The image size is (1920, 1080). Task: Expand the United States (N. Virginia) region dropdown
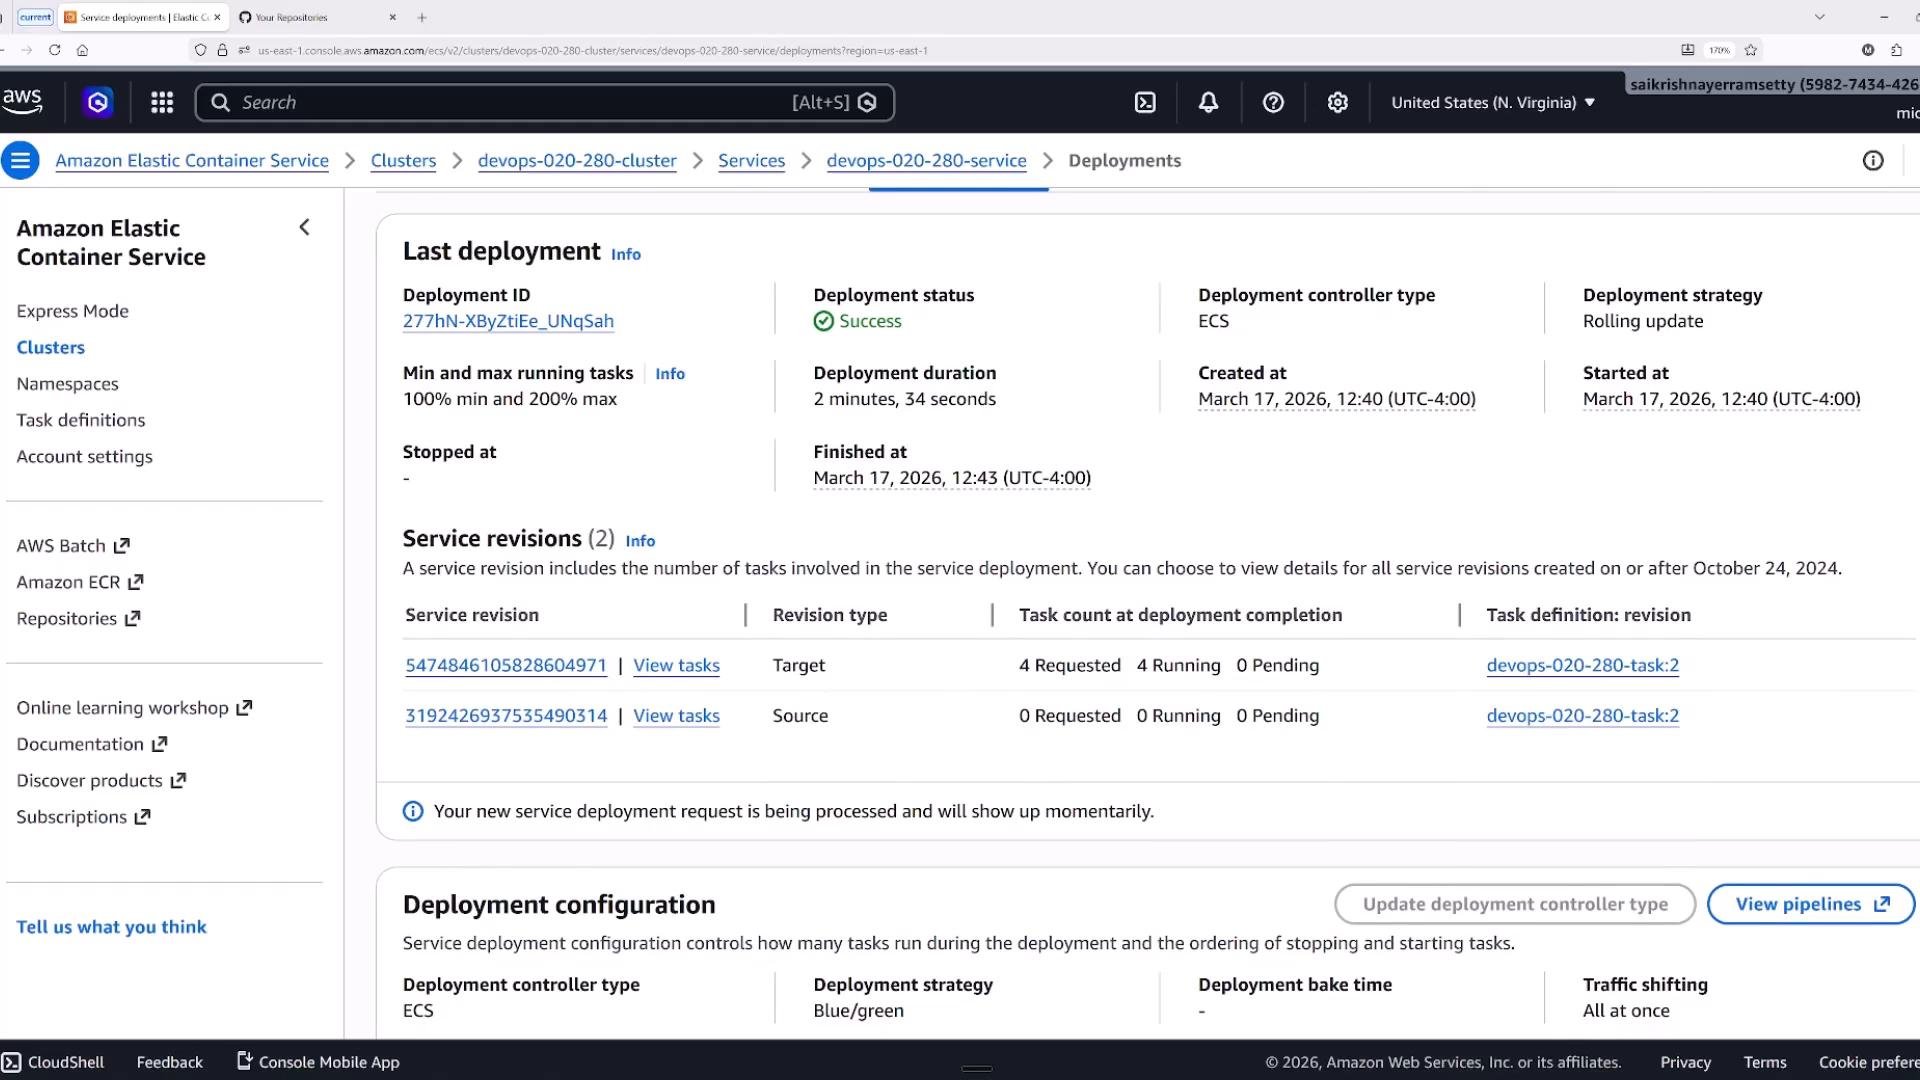[x=1492, y=102]
